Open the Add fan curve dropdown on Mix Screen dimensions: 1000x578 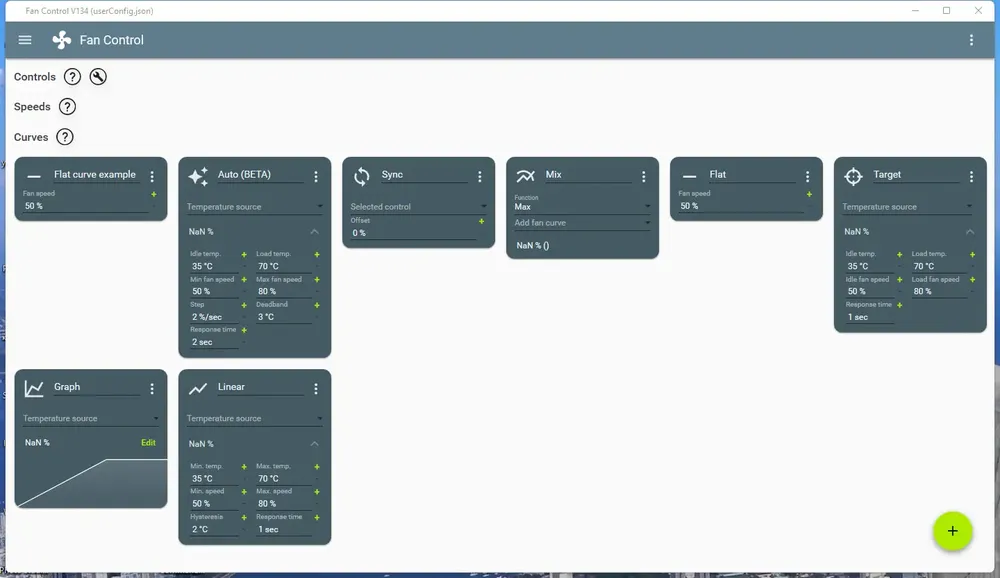click(x=582, y=223)
